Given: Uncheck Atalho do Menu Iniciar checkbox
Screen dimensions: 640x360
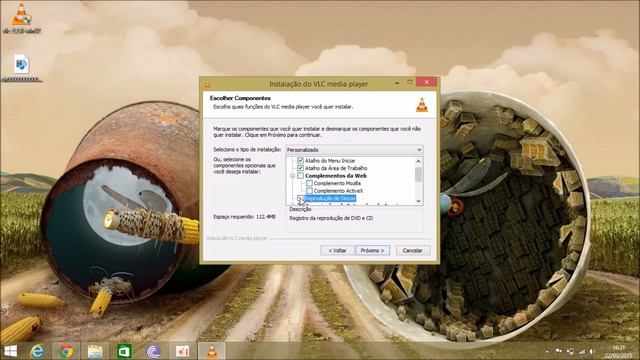Looking at the screenshot, I should coord(300,160).
